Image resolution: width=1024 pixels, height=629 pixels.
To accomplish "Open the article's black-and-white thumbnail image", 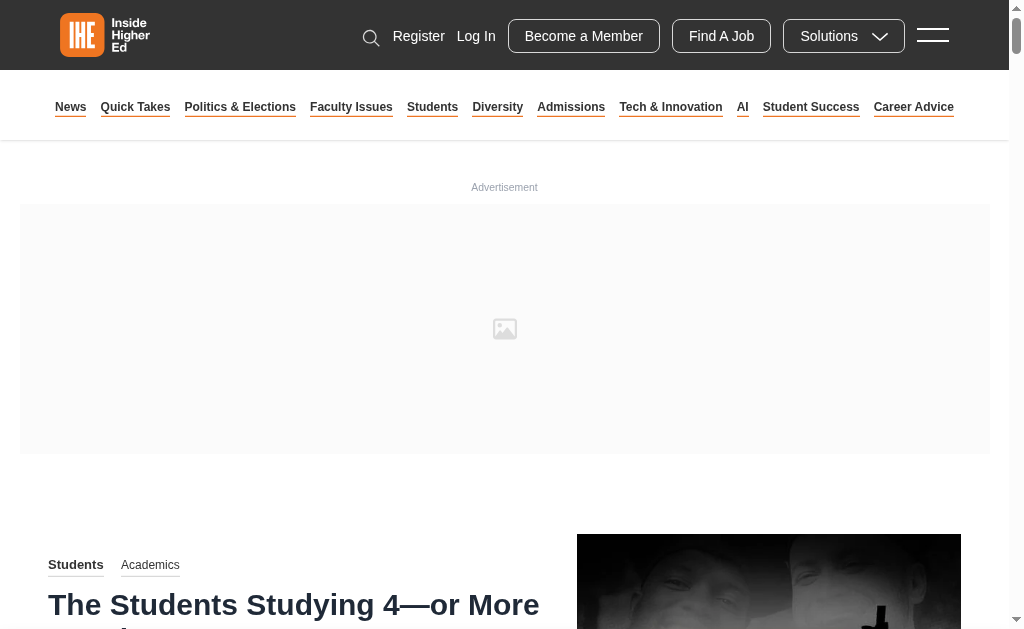I will [x=768, y=582].
